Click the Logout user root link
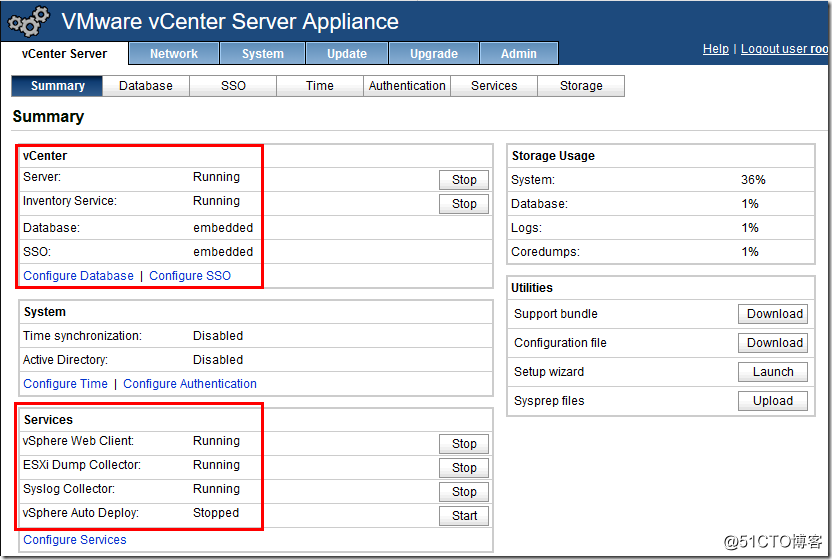Image resolution: width=832 pixels, height=560 pixels. (785, 49)
